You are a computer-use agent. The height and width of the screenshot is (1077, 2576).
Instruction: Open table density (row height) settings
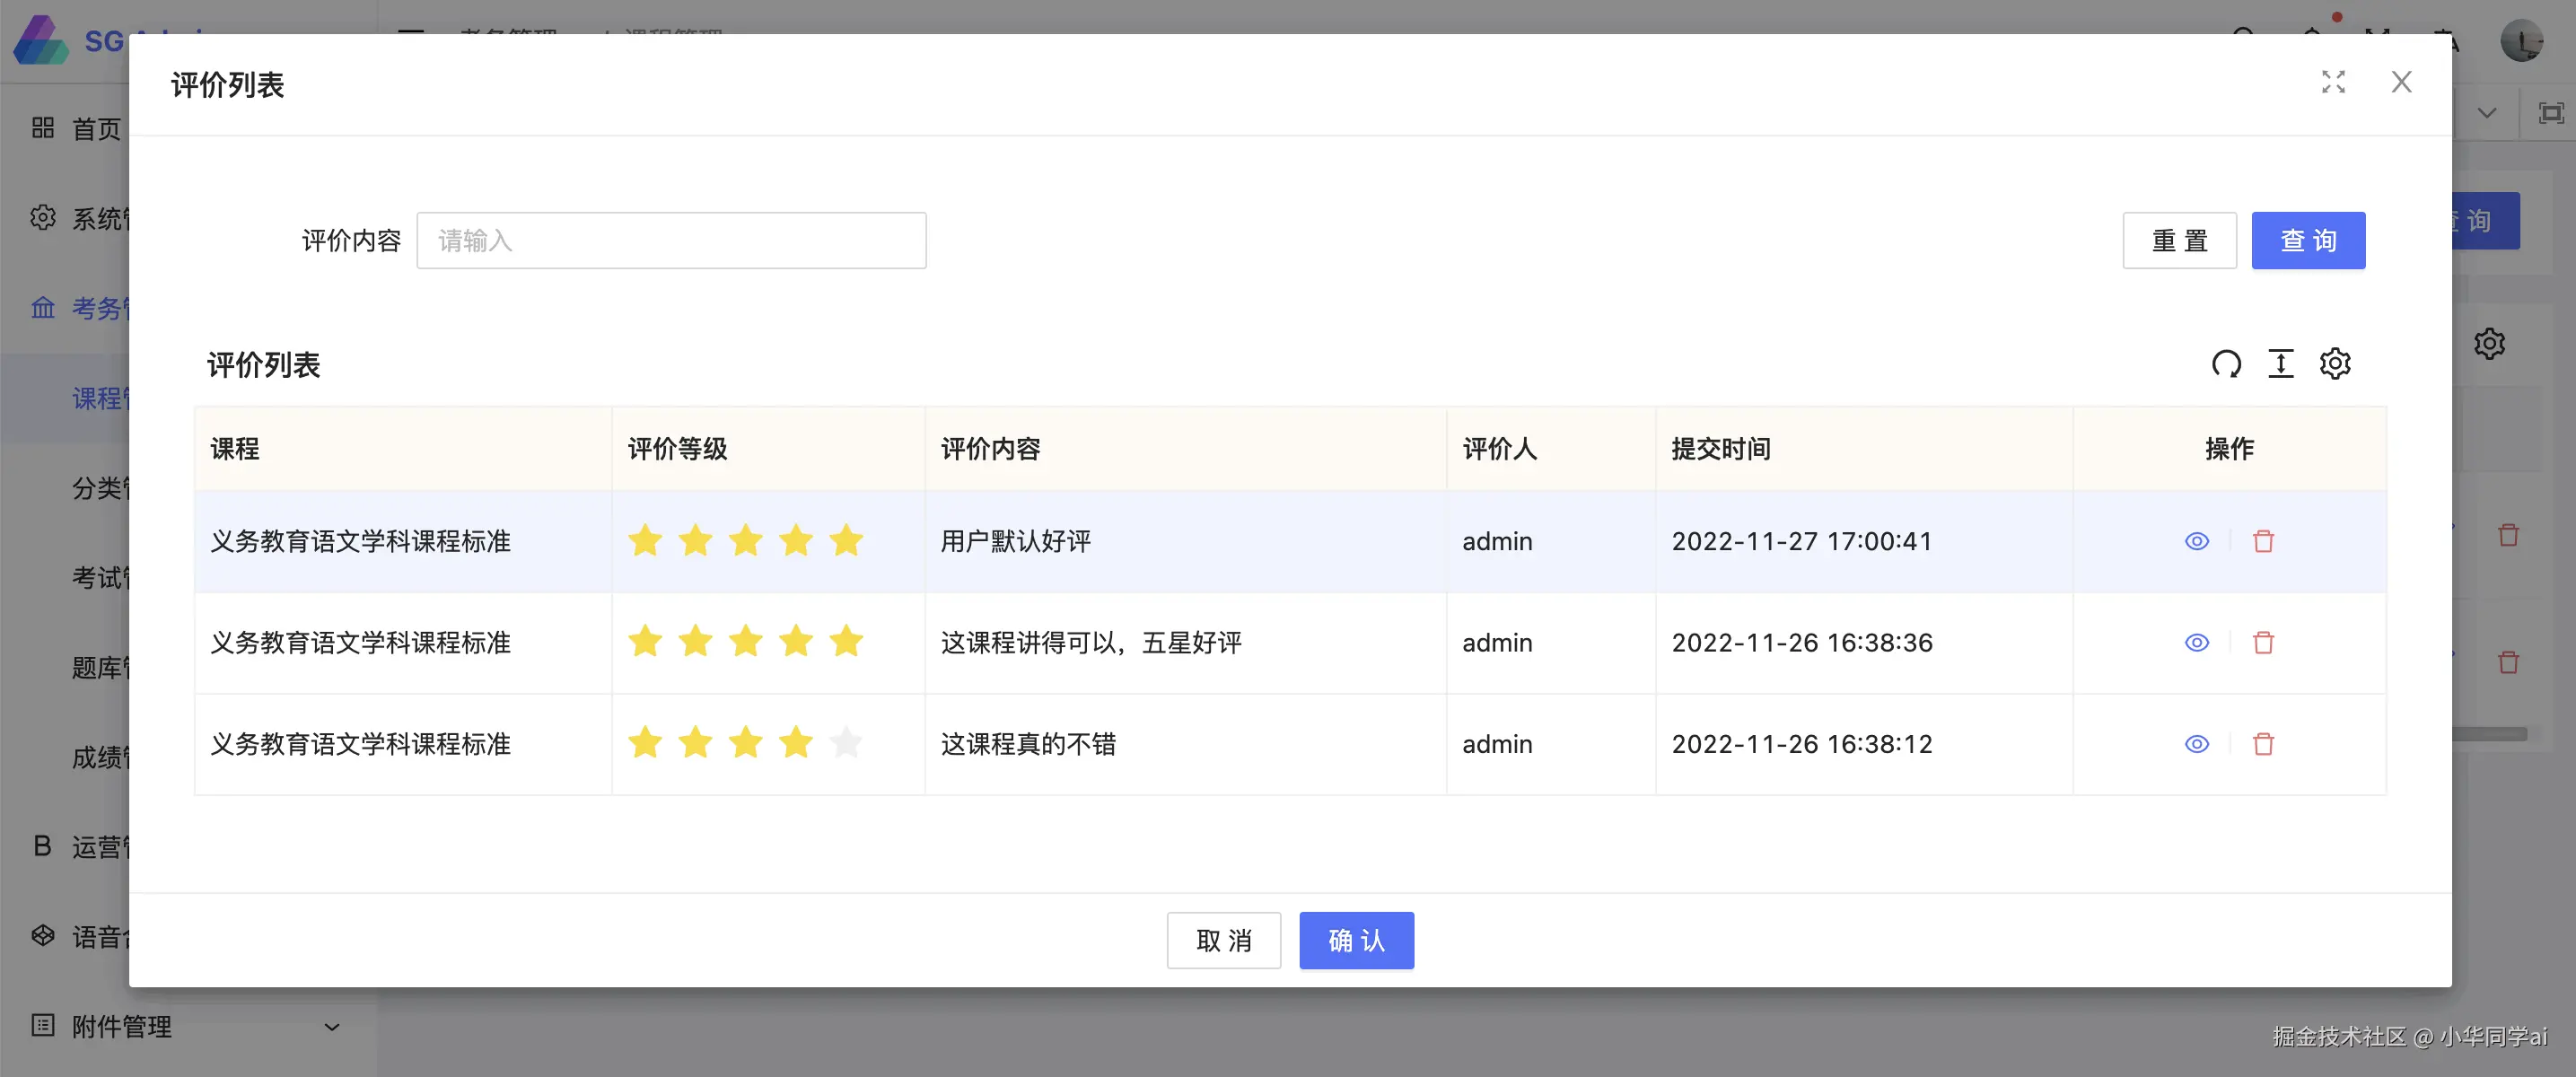click(2280, 364)
